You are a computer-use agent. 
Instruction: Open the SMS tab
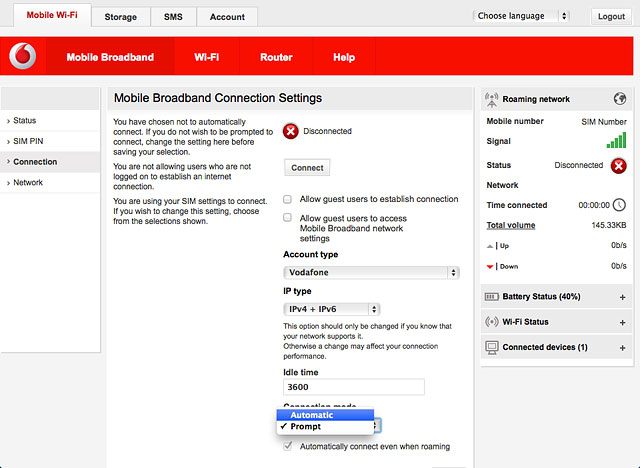click(173, 17)
